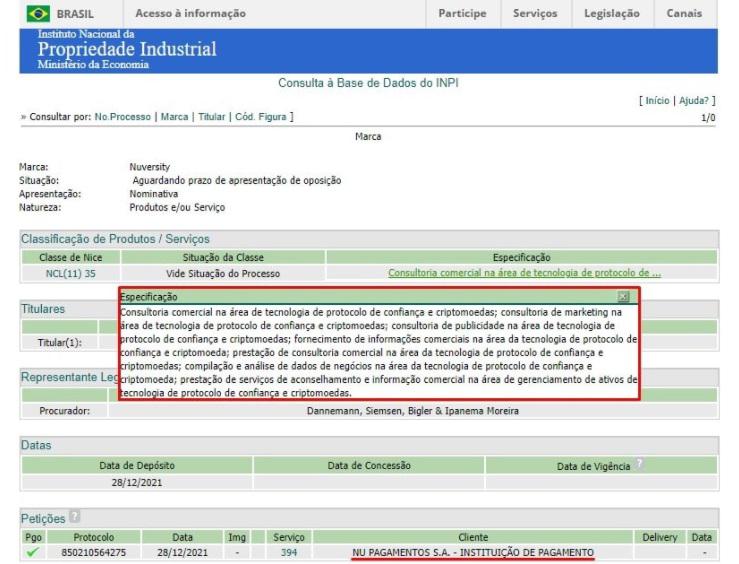Open the Legislação menu item
Image resolution: width=739 pixels, height=564 pixels.
click(612, 13)
